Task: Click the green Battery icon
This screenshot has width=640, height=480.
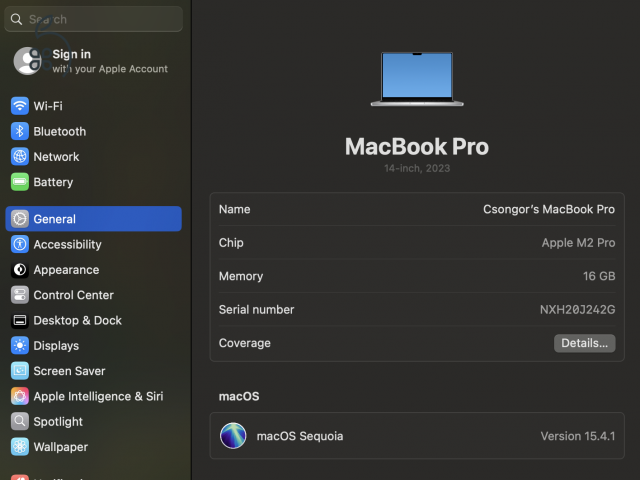Action: (20, 182)
